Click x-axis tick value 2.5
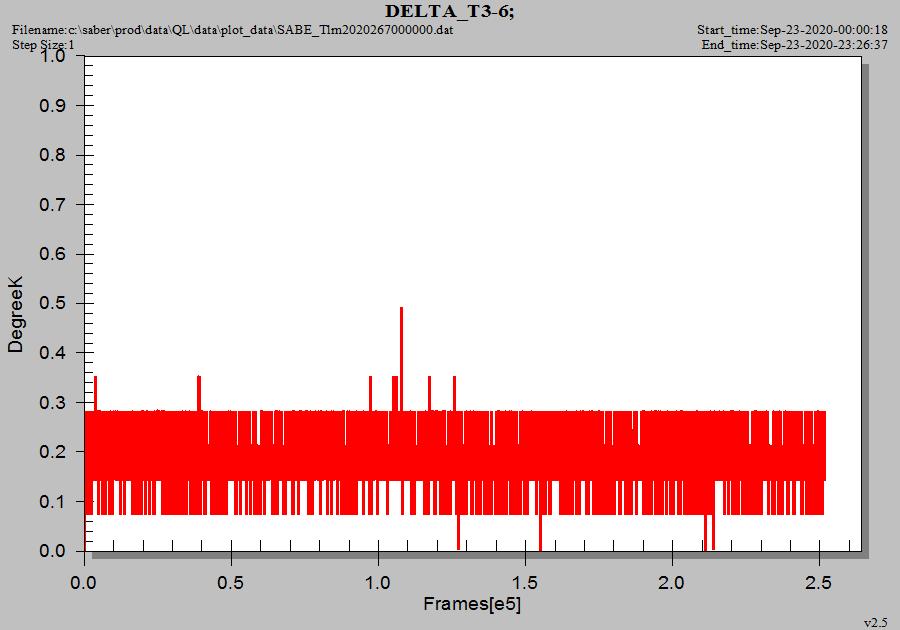Screen dimensions: 900x630 click(x=818, y=583)
